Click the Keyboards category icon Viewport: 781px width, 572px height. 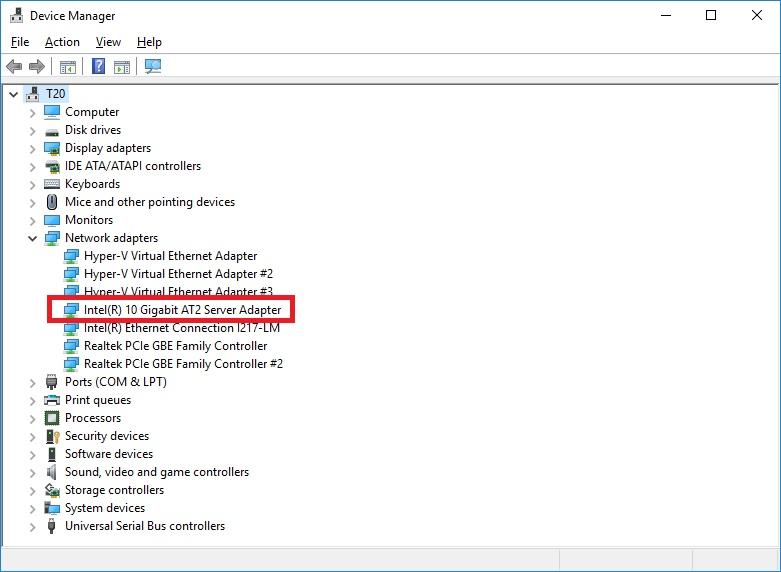(x=52, y=184)
